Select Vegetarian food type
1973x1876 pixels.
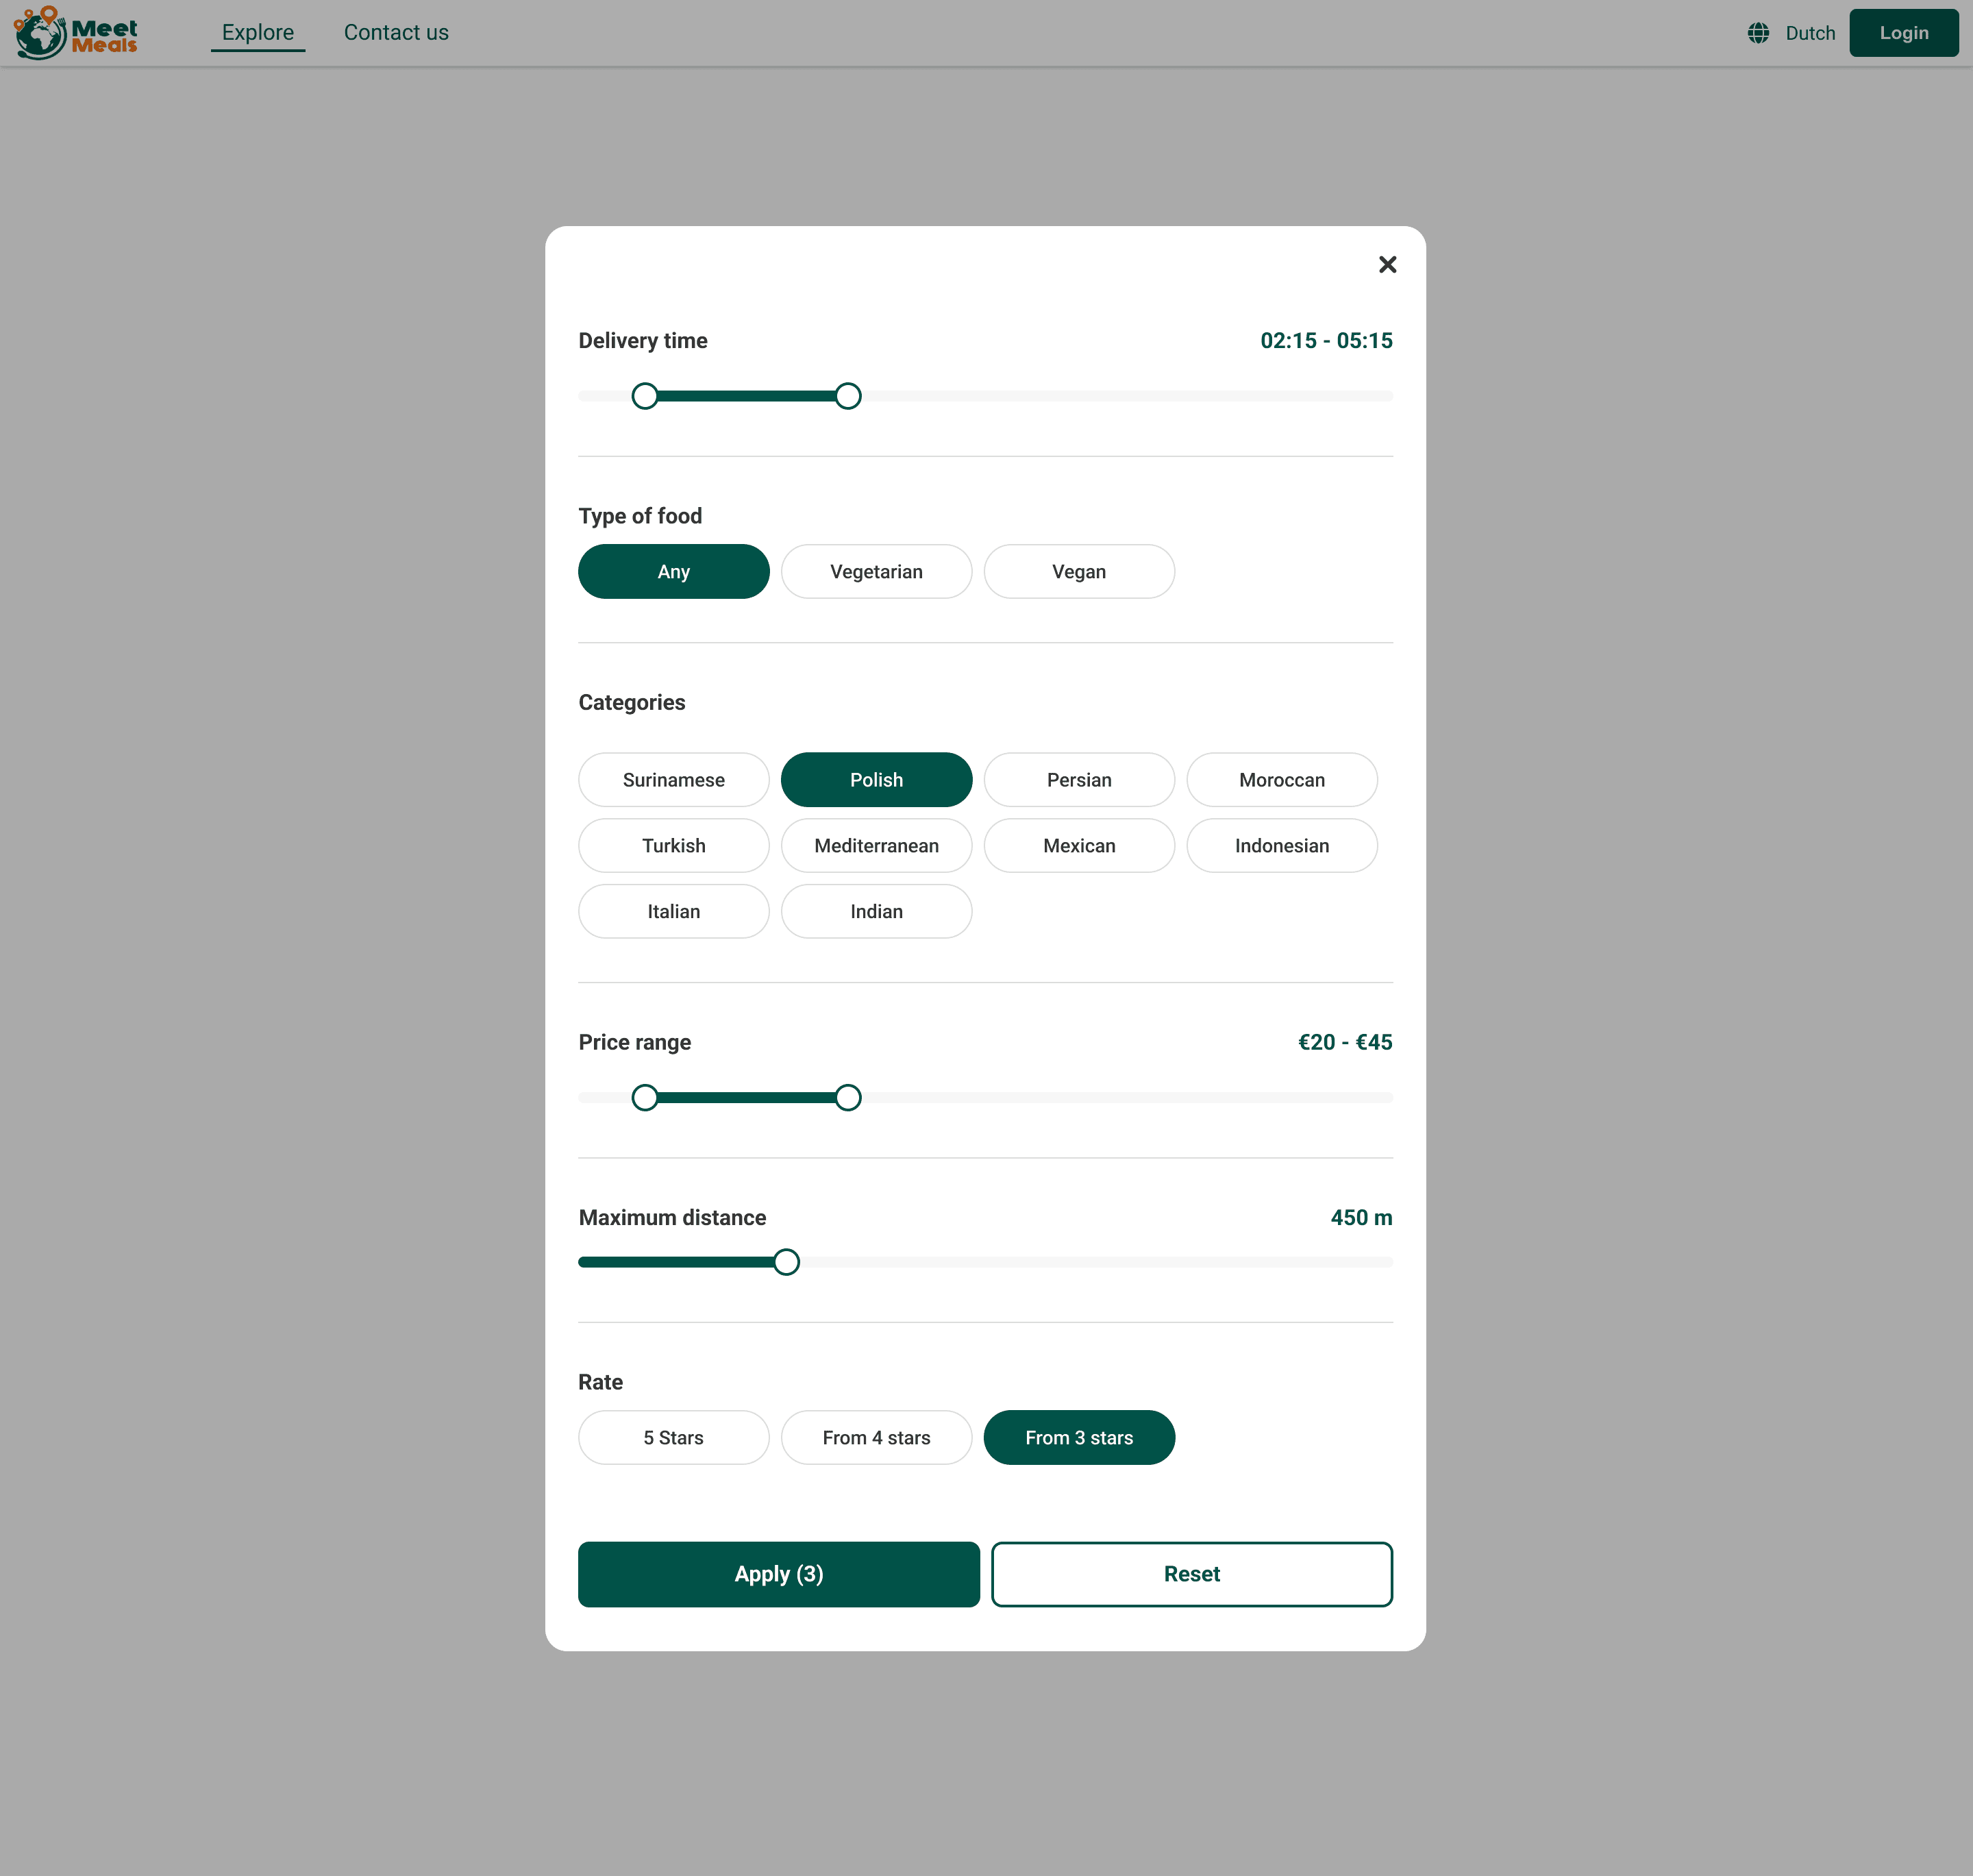pos(876,572)
